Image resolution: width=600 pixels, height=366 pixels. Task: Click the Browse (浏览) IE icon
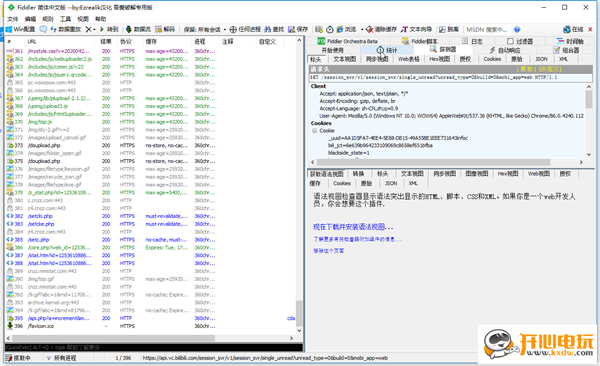340,29
